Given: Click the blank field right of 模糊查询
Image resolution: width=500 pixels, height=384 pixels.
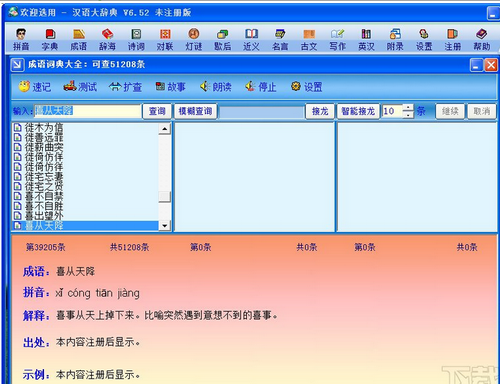Looking at the screenshot, I should click(x=261, y=112).
